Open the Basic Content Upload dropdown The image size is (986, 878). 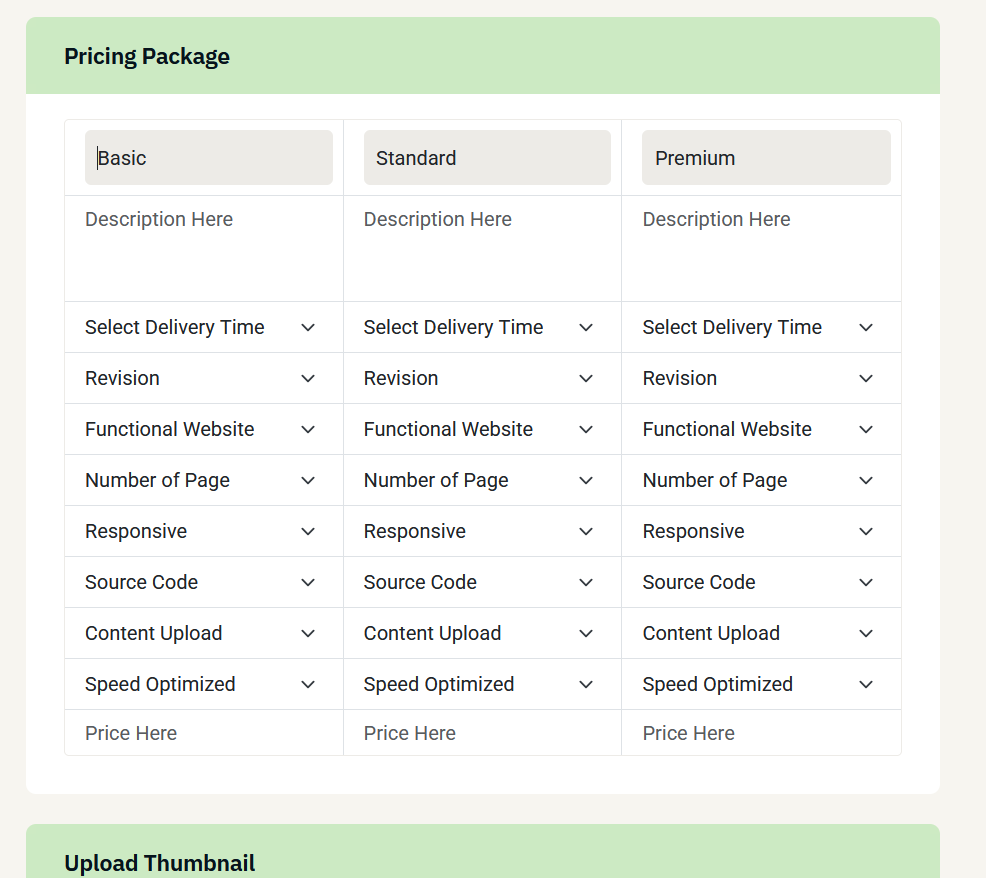coord(204,633)
